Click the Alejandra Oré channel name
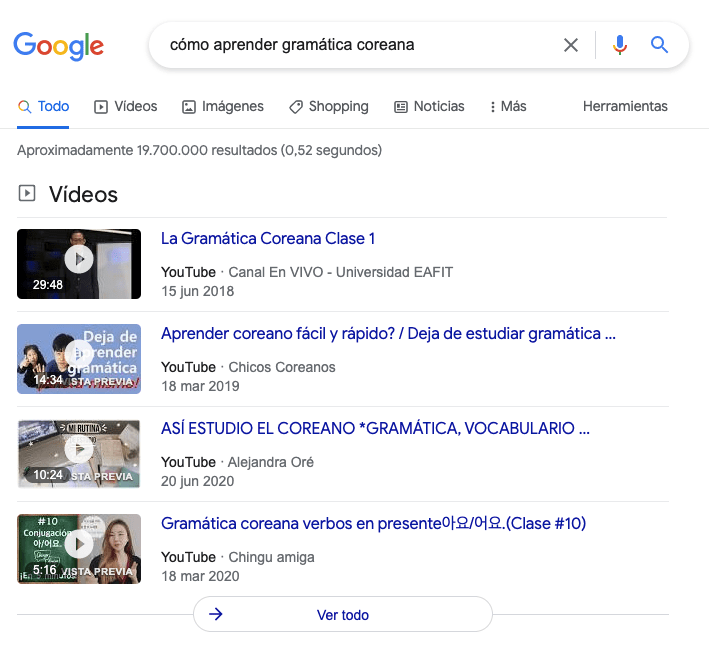This screenshot has width=709, height=656. (x=270, y=462)
